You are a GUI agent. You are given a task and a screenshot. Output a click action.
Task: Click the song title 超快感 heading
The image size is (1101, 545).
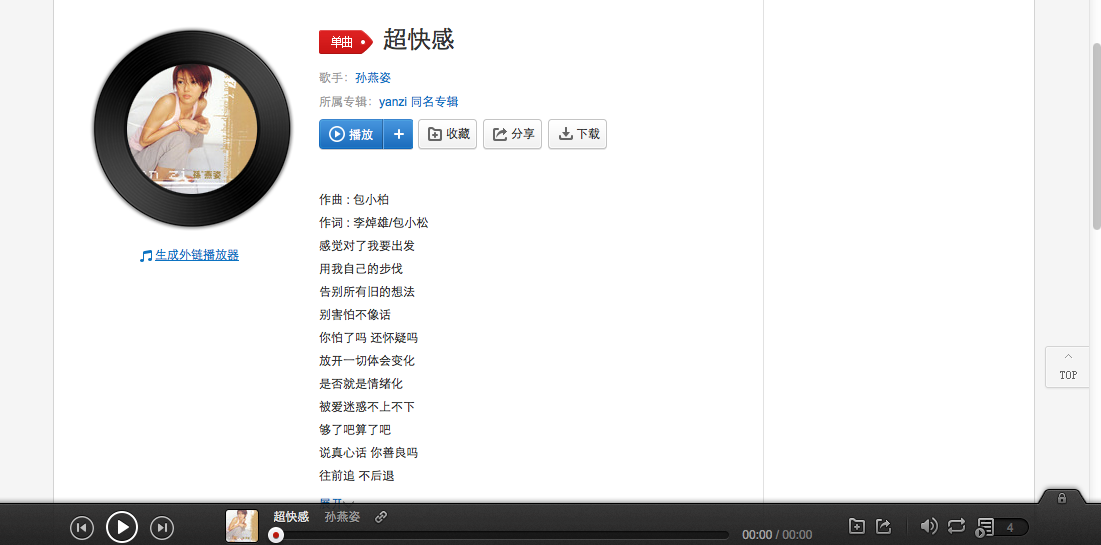(x=418, y=39)
